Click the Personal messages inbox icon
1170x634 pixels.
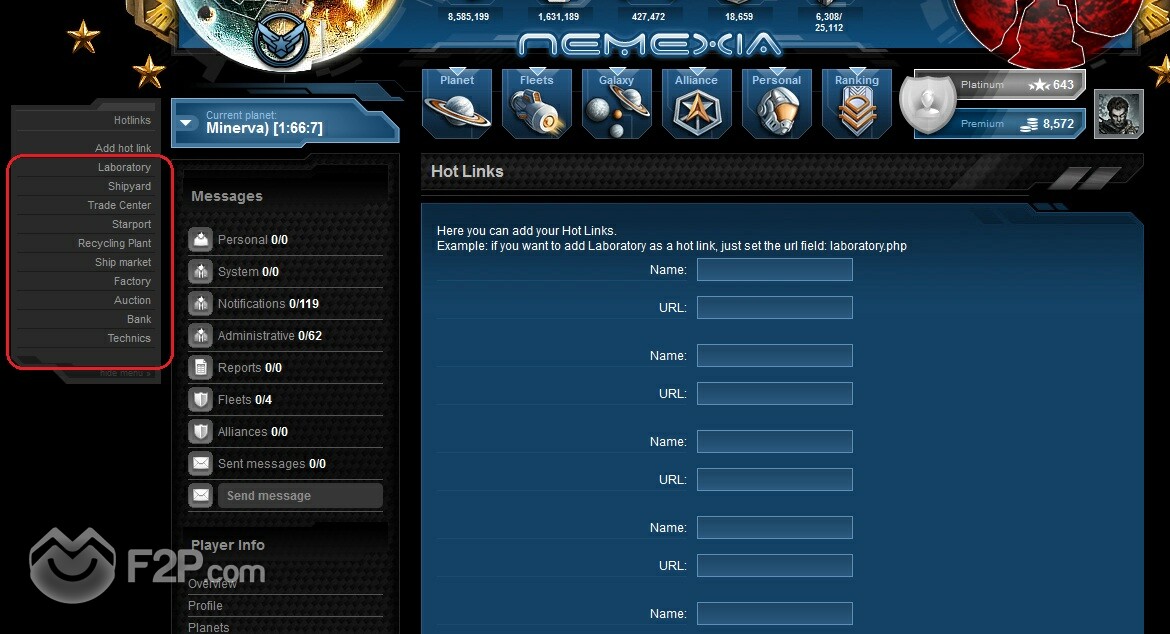click(201, 239)
